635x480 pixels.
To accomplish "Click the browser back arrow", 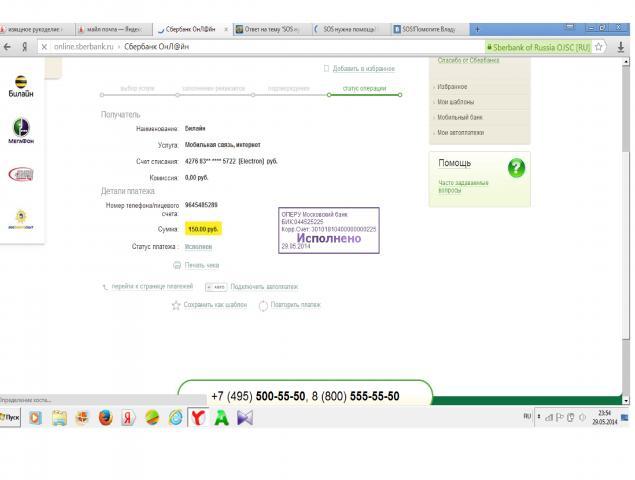I will pos(7,47).
